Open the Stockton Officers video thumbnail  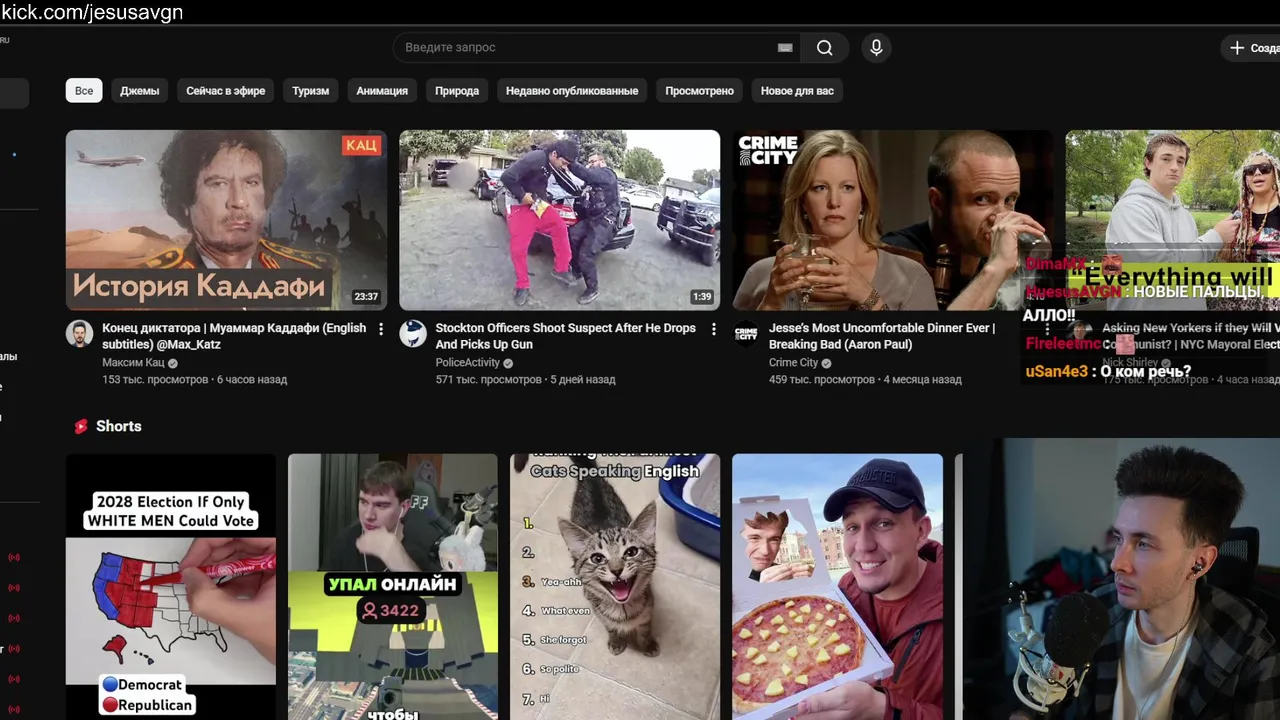point(560,220)
